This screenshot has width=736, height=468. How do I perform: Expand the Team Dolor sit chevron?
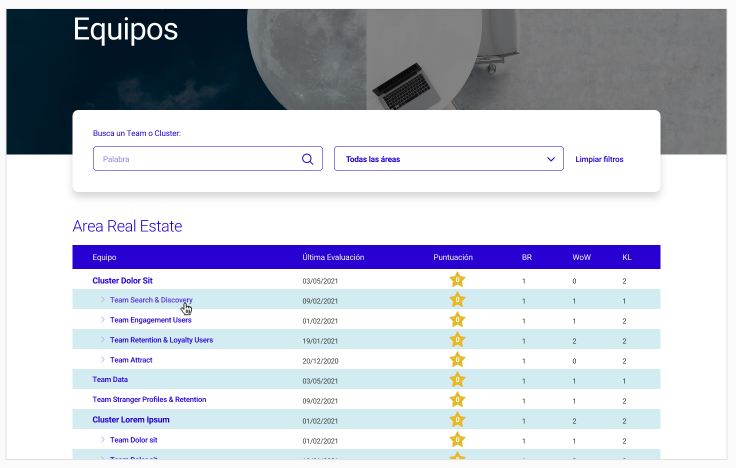pos(102,440)
